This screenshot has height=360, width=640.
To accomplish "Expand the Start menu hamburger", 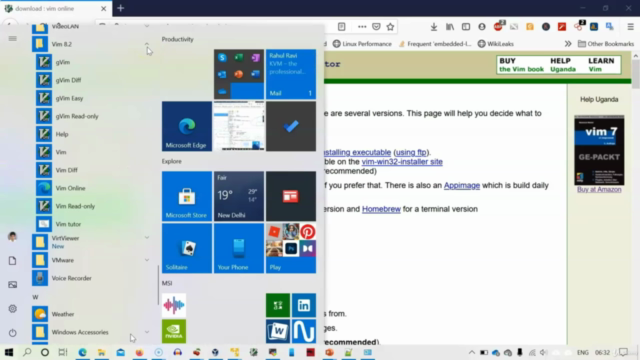I will point(13,38).
